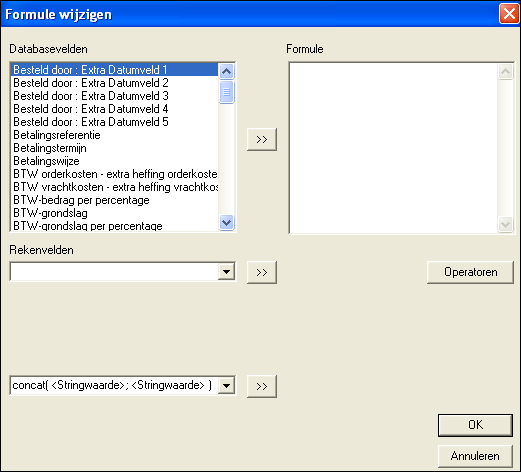Click the Operatoren button

[470, 272]
